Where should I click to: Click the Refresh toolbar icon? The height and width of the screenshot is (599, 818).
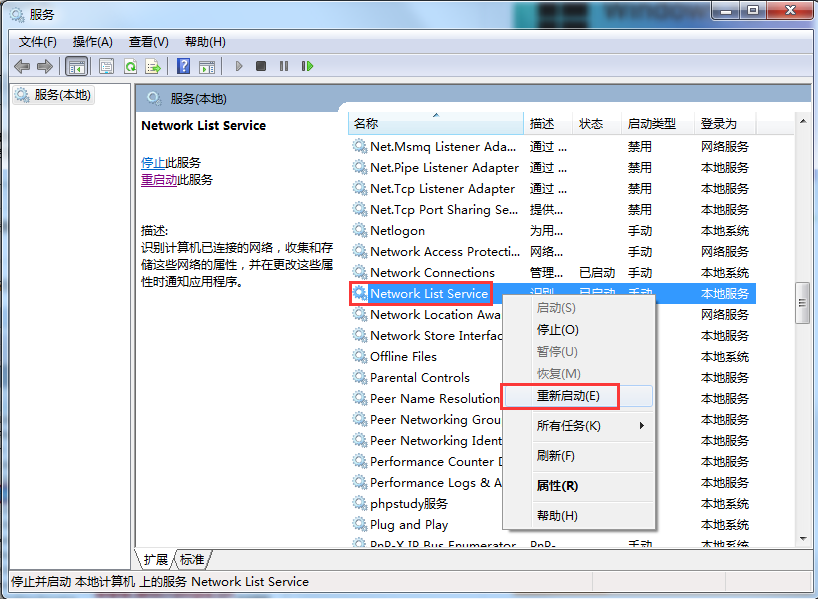coord(130,66)
